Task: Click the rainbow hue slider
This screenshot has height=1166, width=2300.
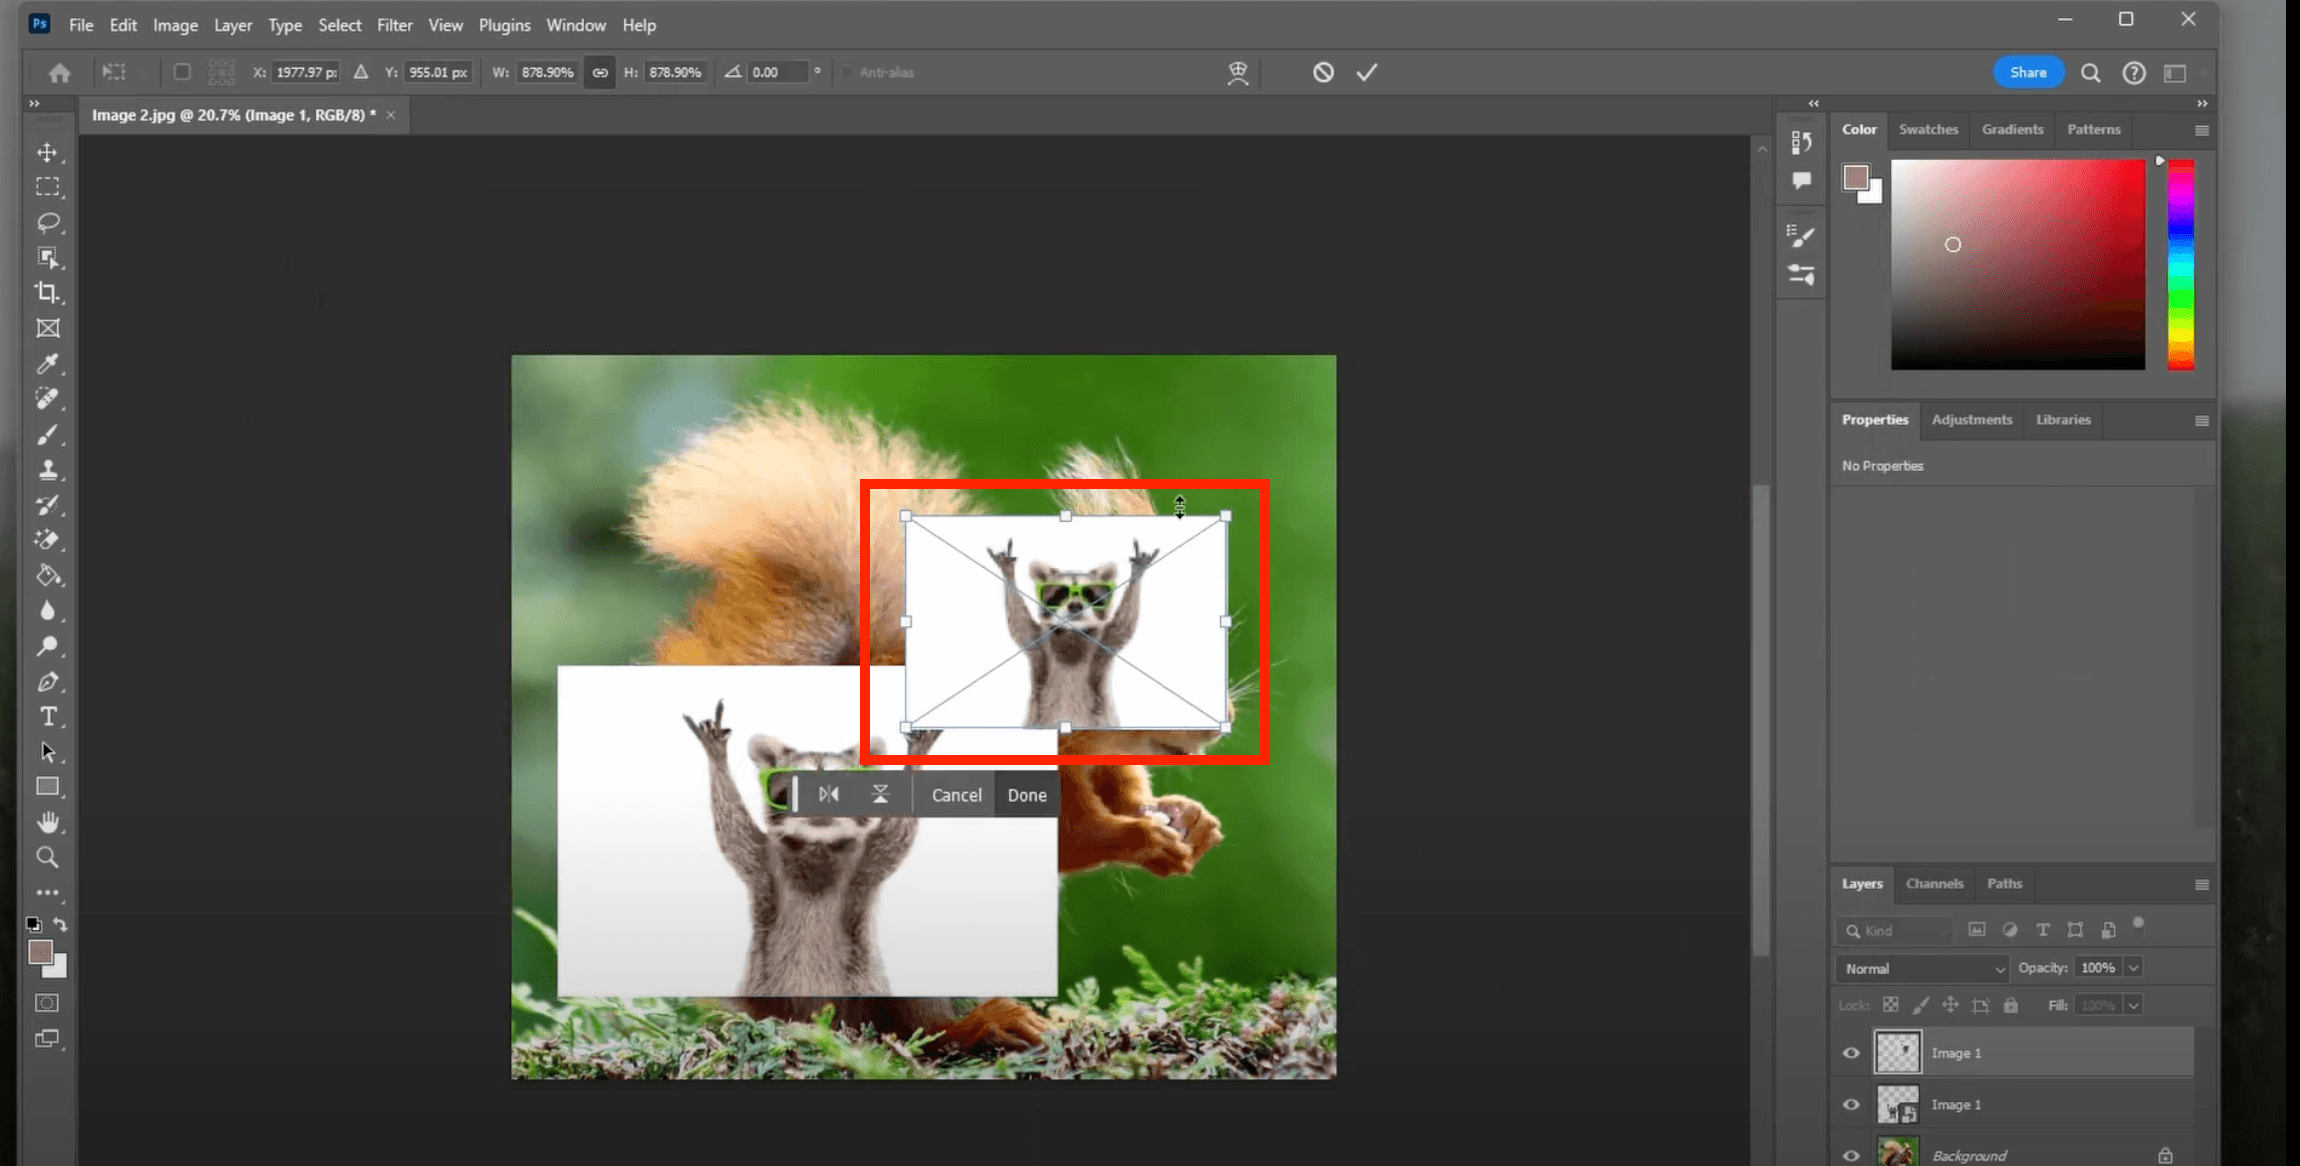Action: click(2180, 265)
